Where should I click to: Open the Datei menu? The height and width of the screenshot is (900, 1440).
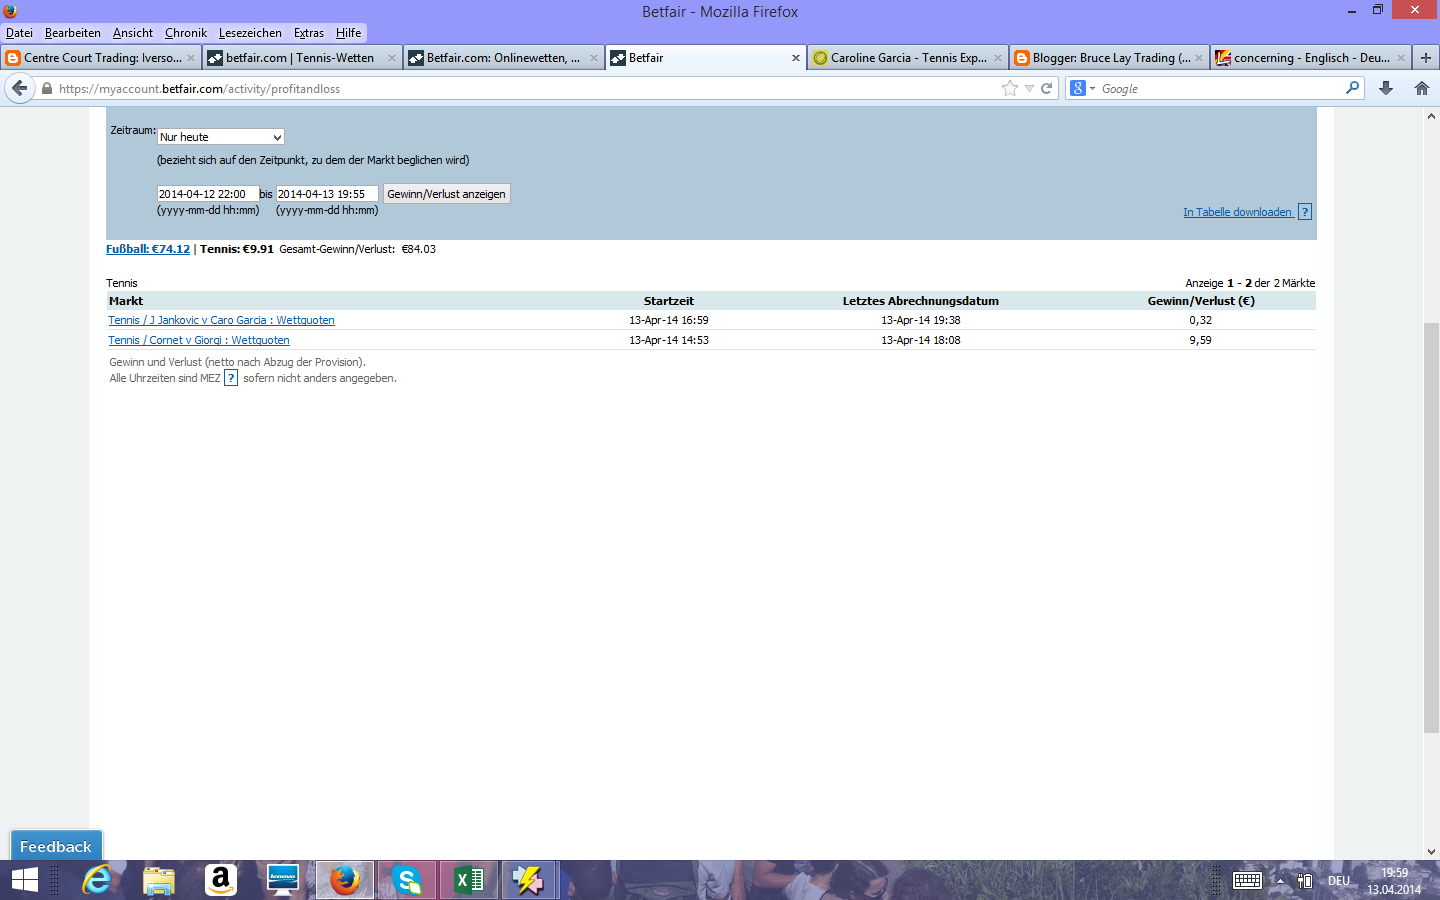pyautogui.click(x=19, y=33)
